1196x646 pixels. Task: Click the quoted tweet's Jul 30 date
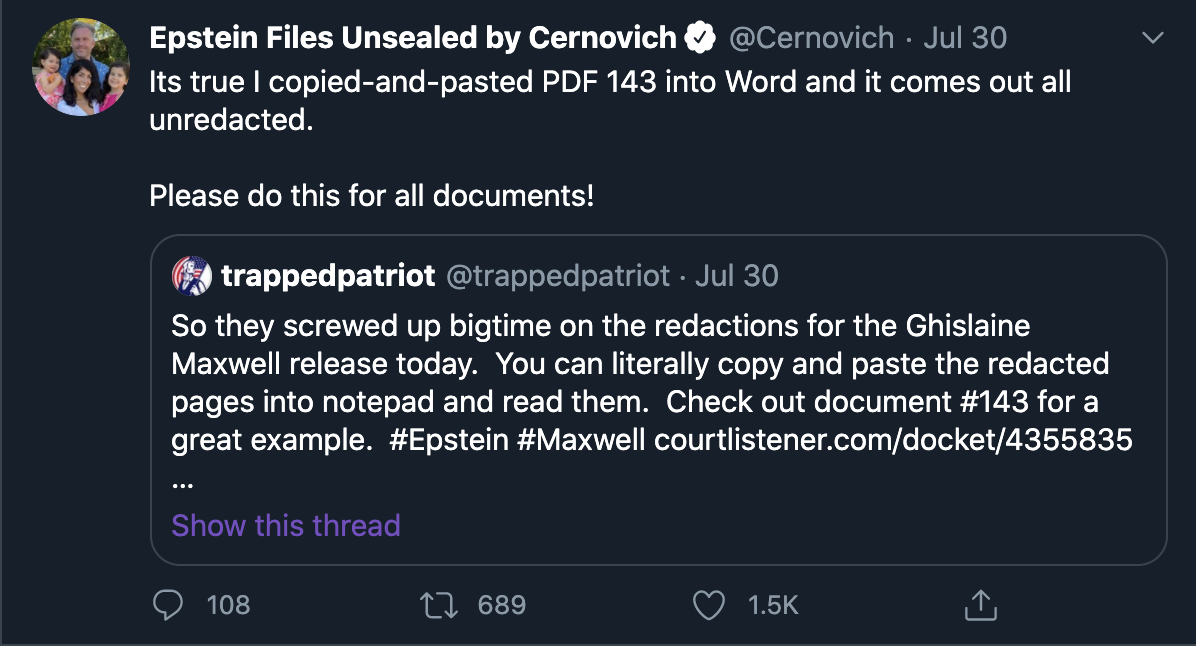pos(736,275)
